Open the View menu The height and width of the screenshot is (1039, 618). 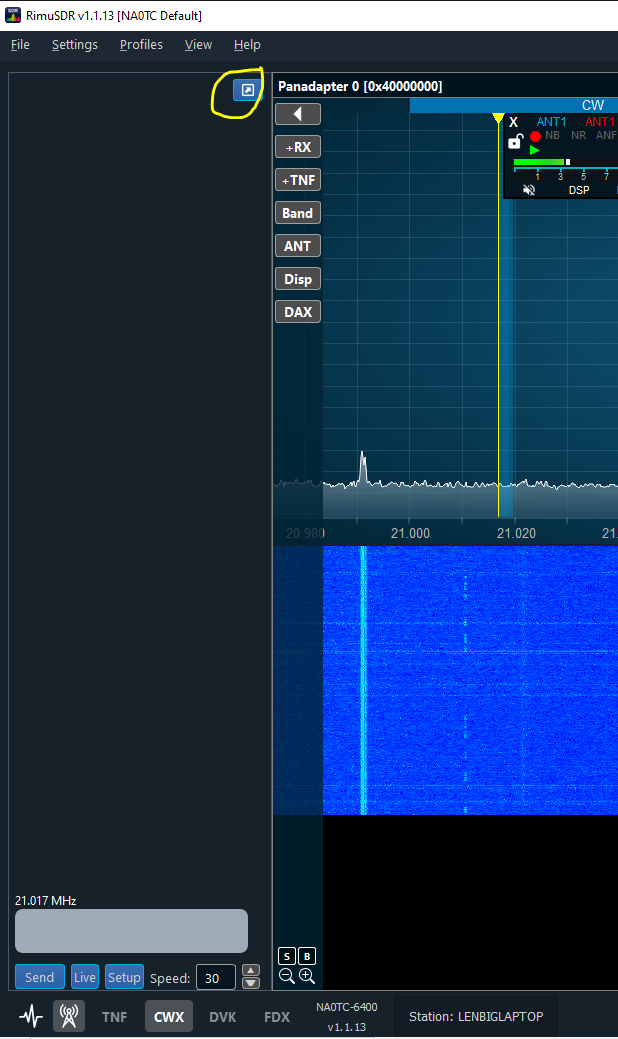click(x=198, y=44)
